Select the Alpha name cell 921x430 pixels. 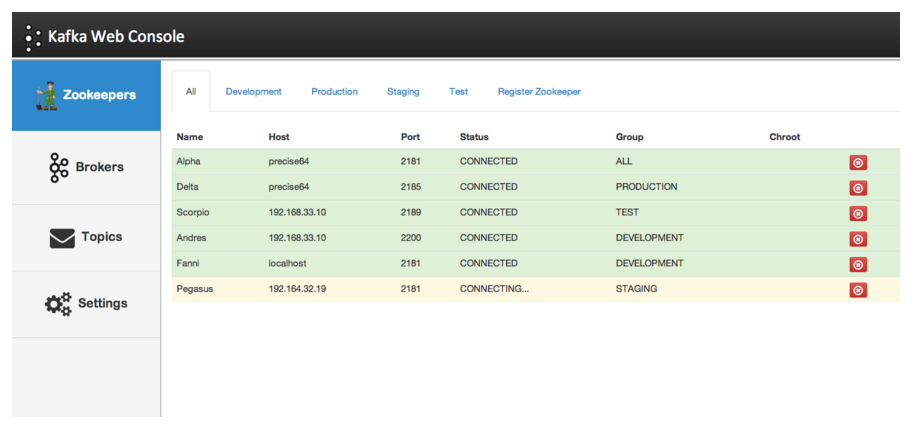pos(189,162)
